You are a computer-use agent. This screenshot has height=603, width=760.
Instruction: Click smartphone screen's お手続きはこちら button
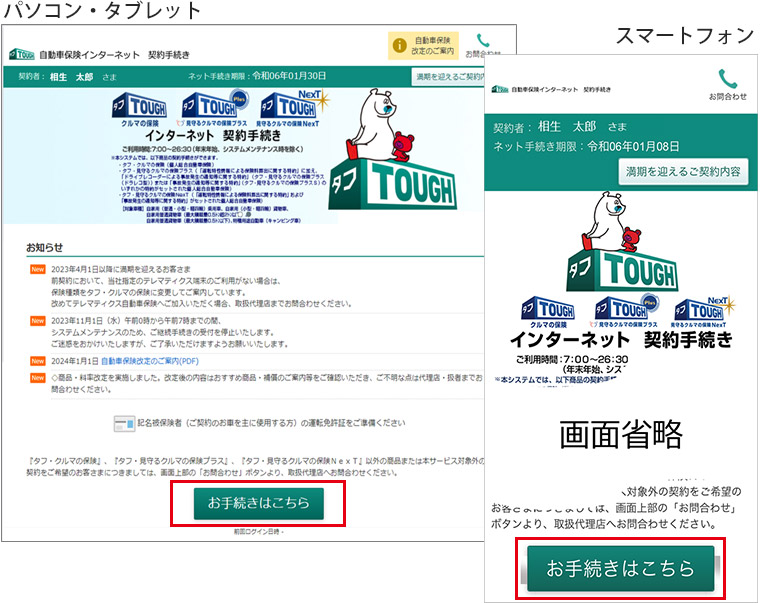point(620,568)
